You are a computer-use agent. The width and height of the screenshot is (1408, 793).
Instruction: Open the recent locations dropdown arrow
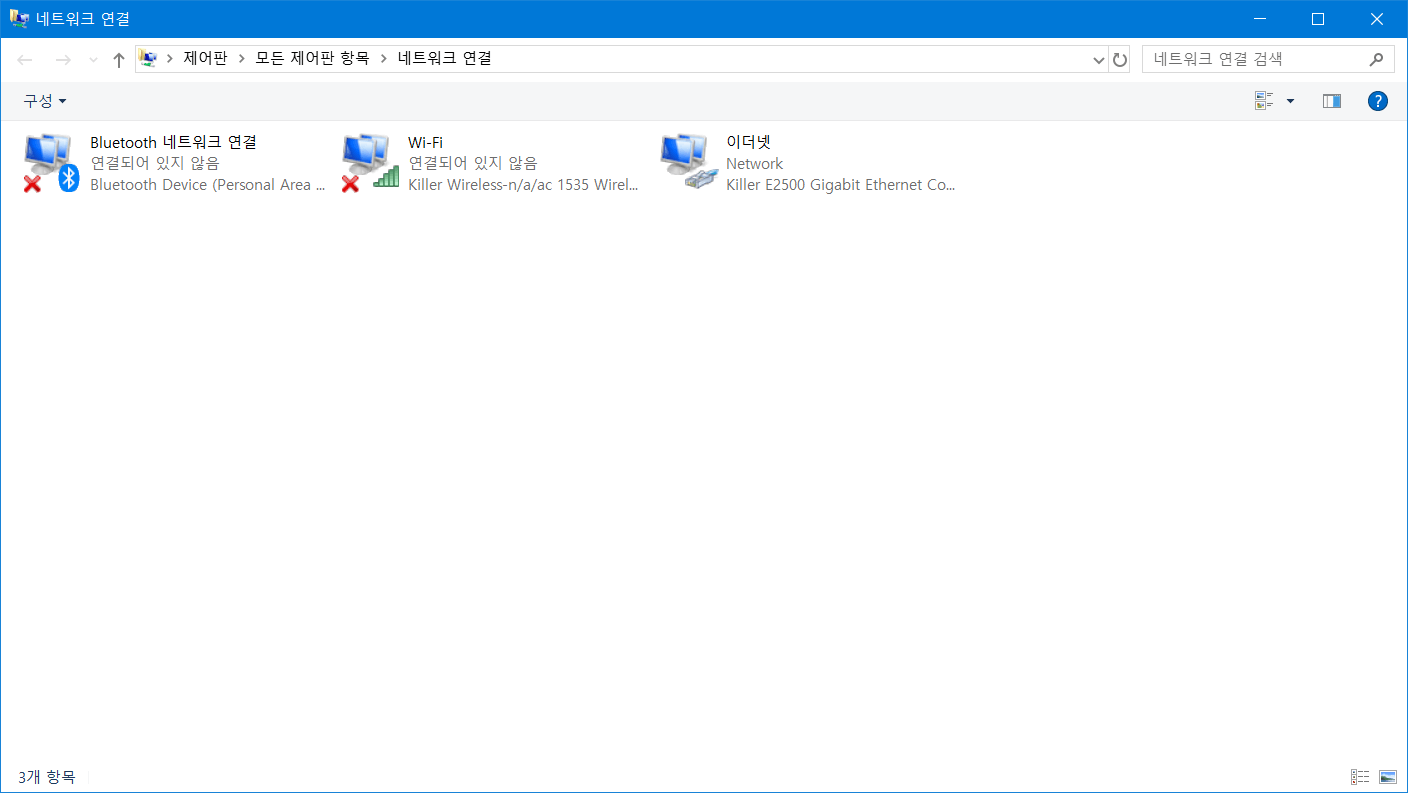93,60
